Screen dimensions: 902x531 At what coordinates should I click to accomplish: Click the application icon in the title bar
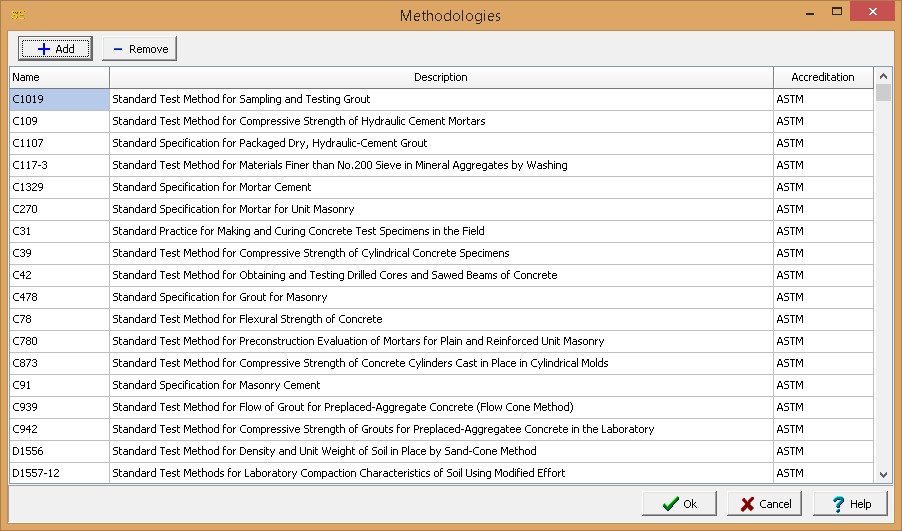(x=17, y=15)
